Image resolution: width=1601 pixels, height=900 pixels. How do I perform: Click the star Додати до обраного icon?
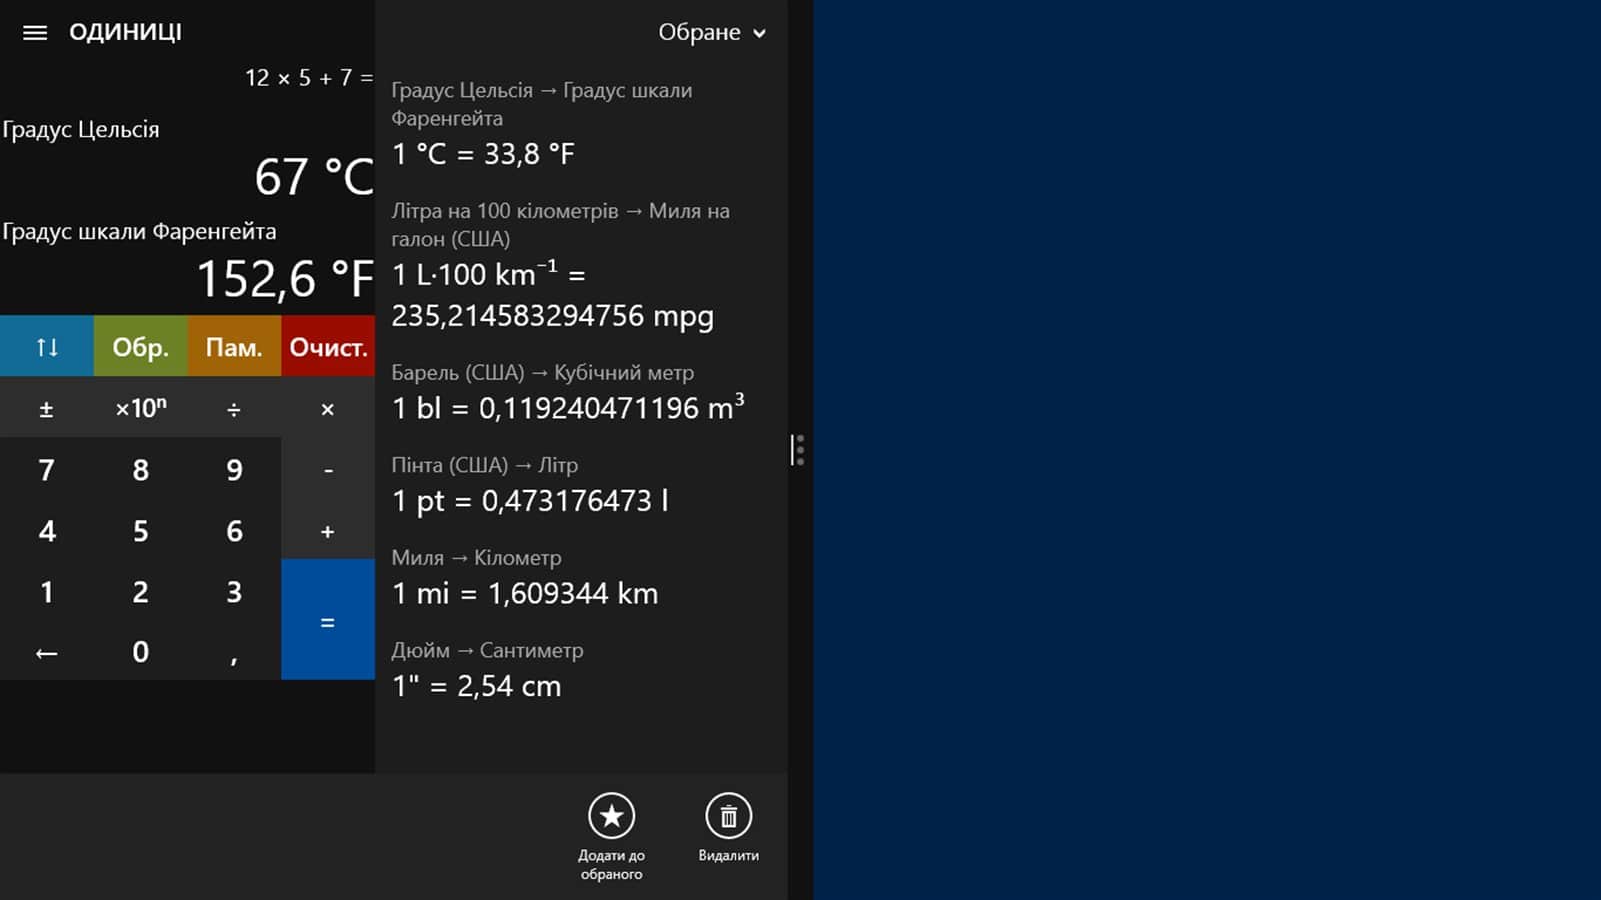pos(611,817)
